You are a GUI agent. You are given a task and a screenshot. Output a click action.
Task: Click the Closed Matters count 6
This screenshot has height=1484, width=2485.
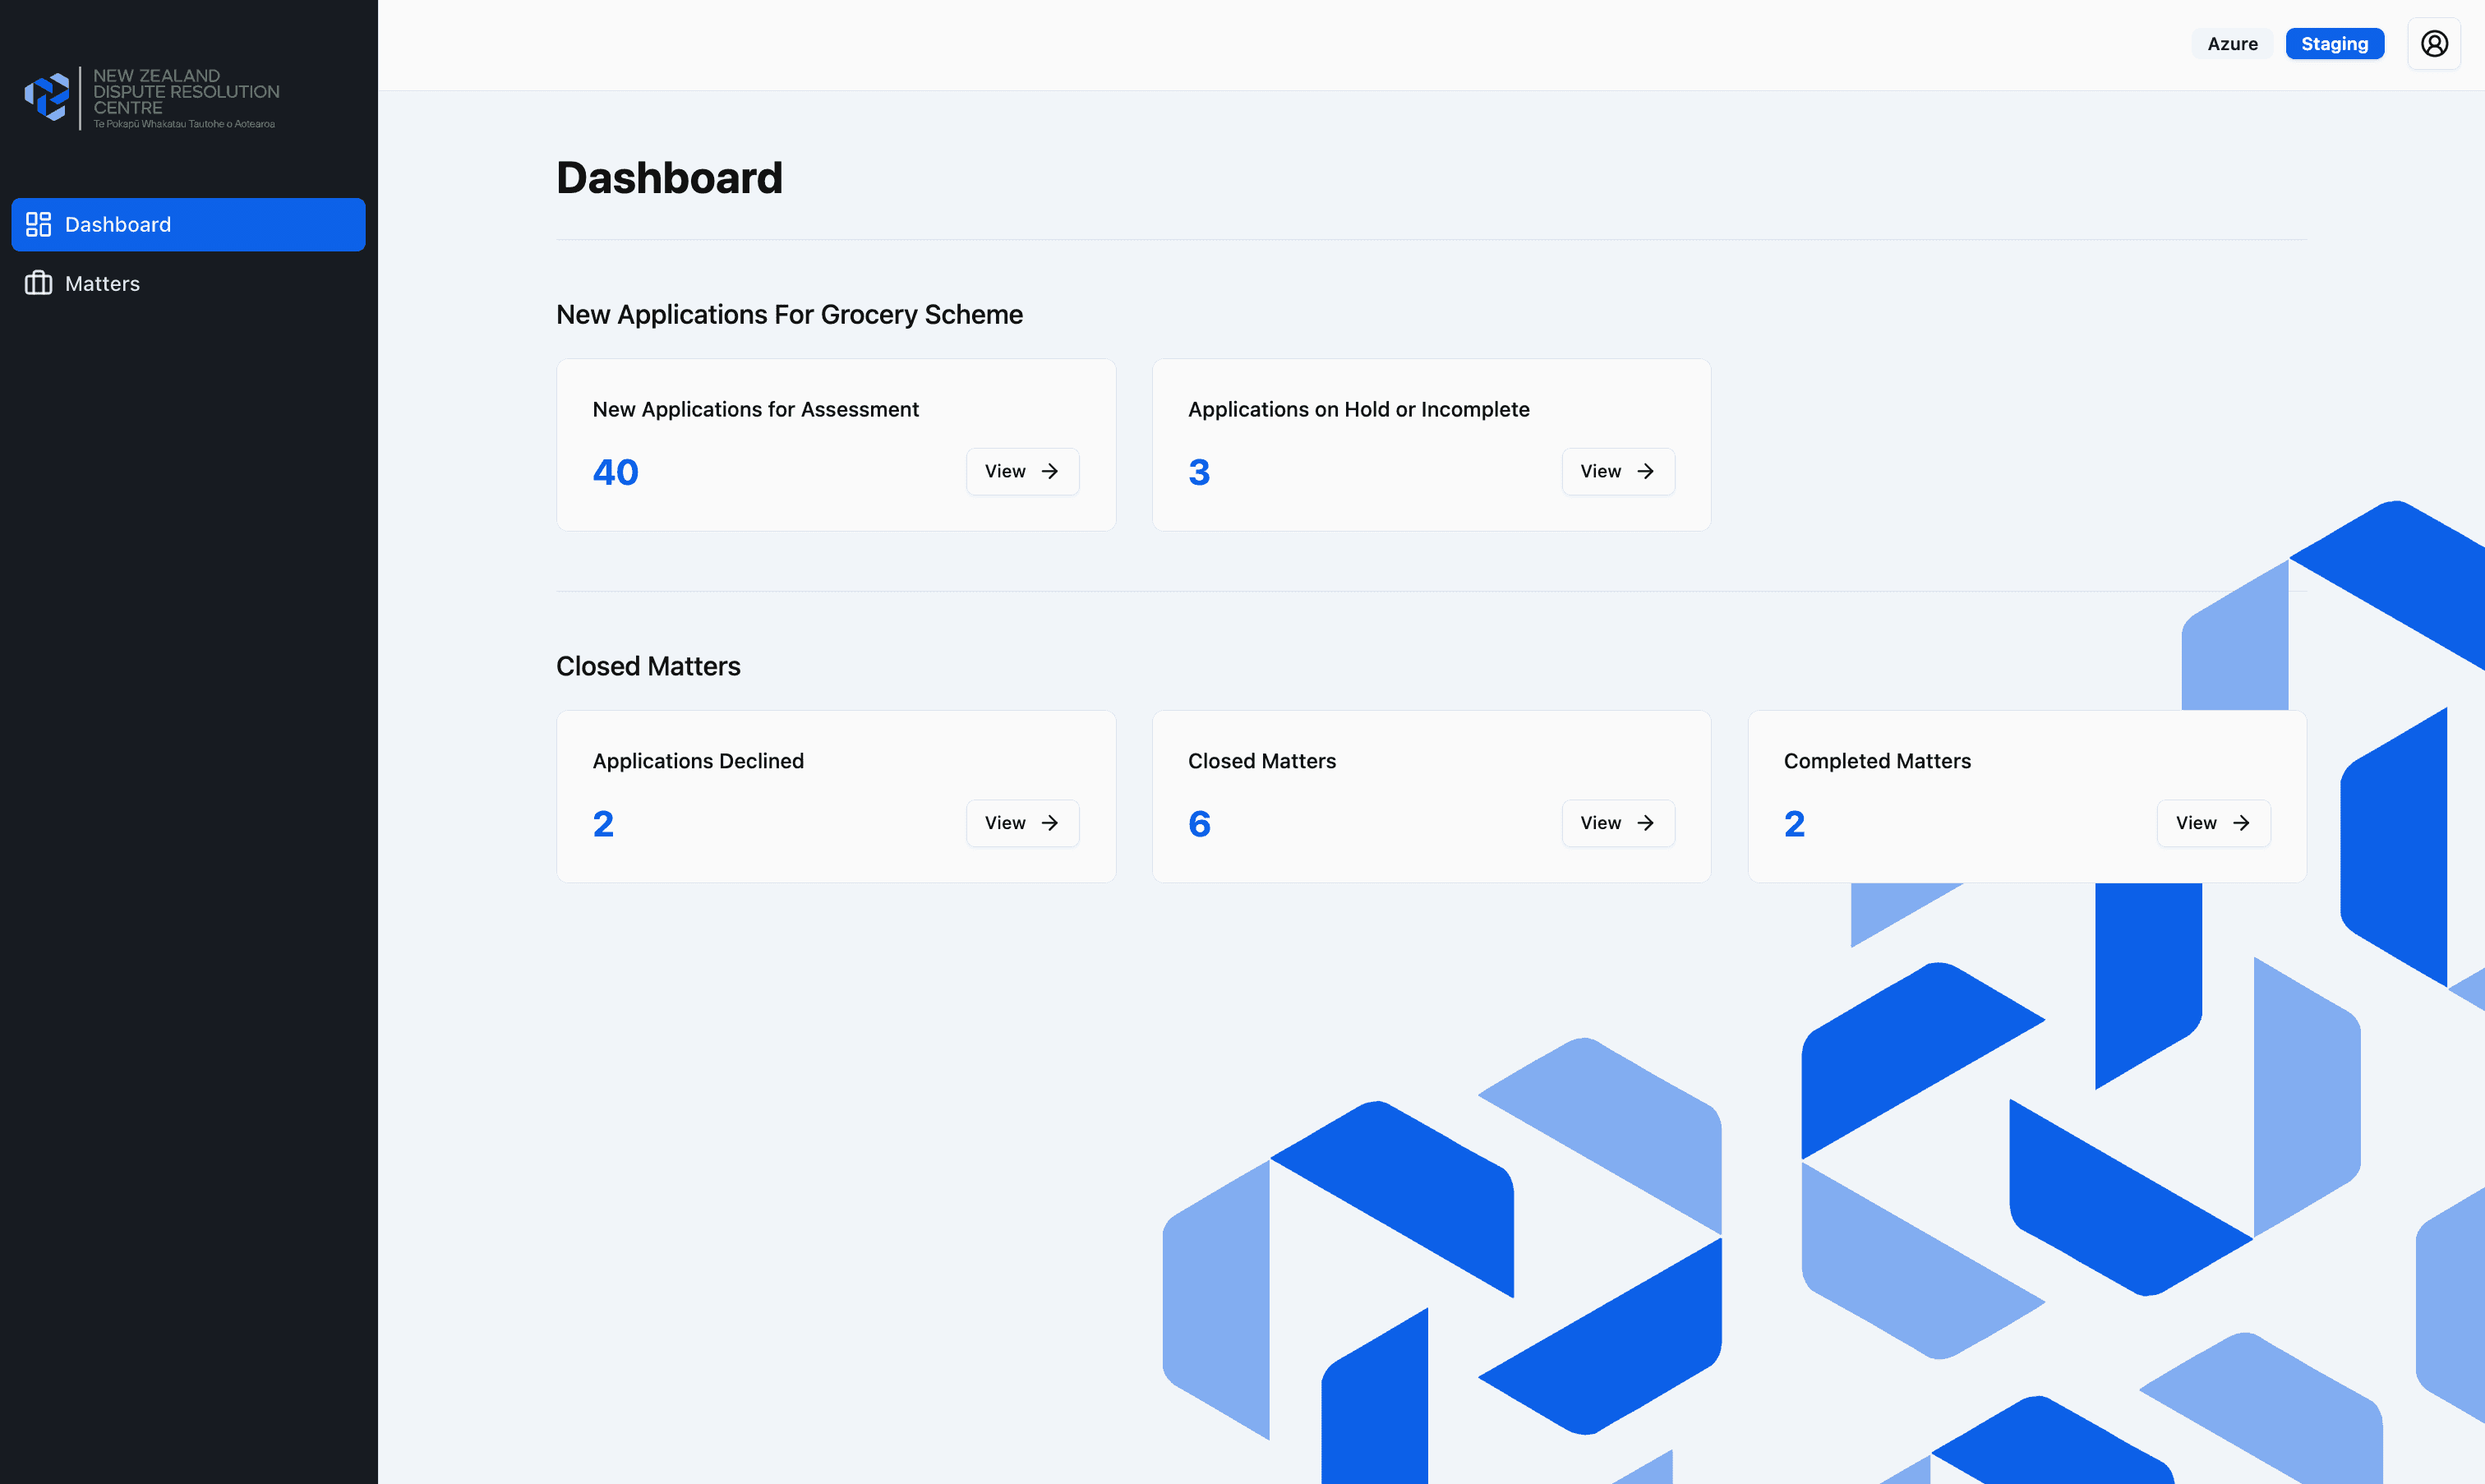[x=1199, y=824]
